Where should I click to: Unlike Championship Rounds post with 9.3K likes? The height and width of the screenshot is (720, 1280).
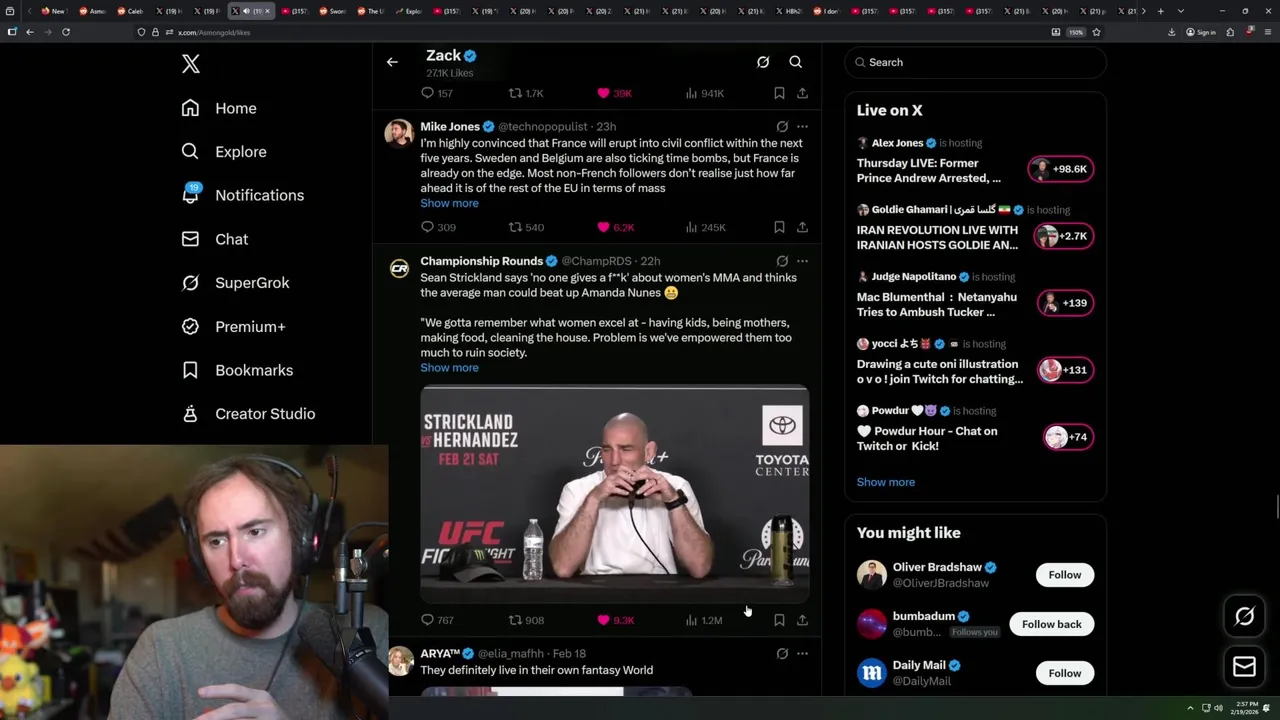615,620
